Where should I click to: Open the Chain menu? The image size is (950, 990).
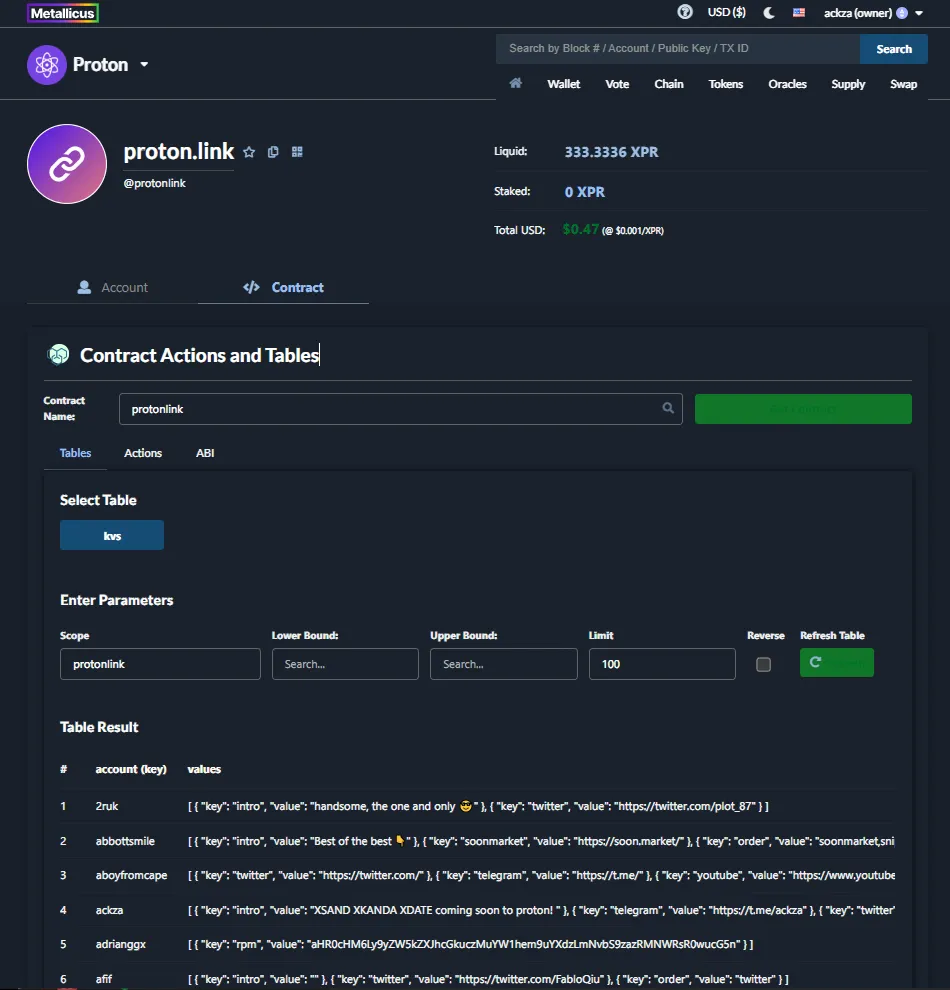tap(668, 84)
